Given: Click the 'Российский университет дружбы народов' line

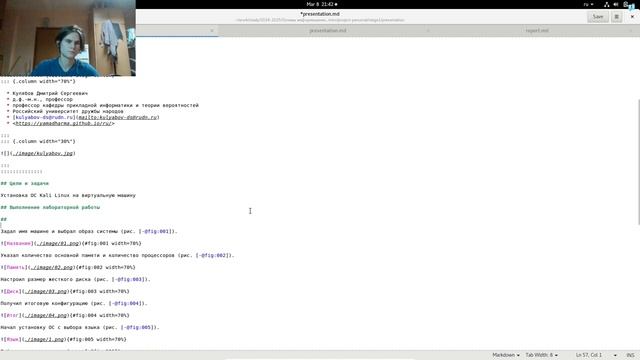Looking at the screenshot, I should point(68,111).
